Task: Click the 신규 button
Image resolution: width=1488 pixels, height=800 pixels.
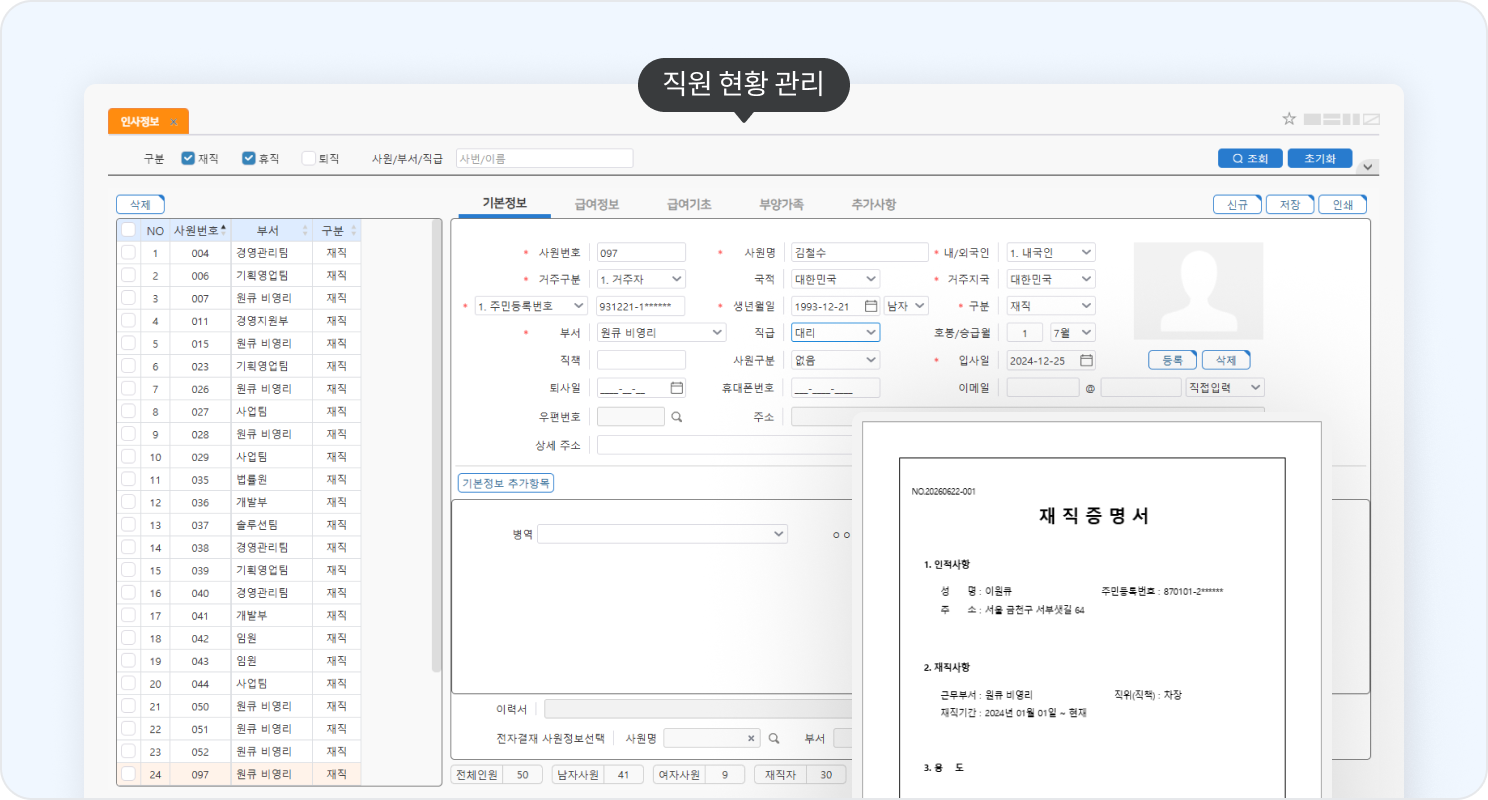Action: click(x=1237, y=204)
